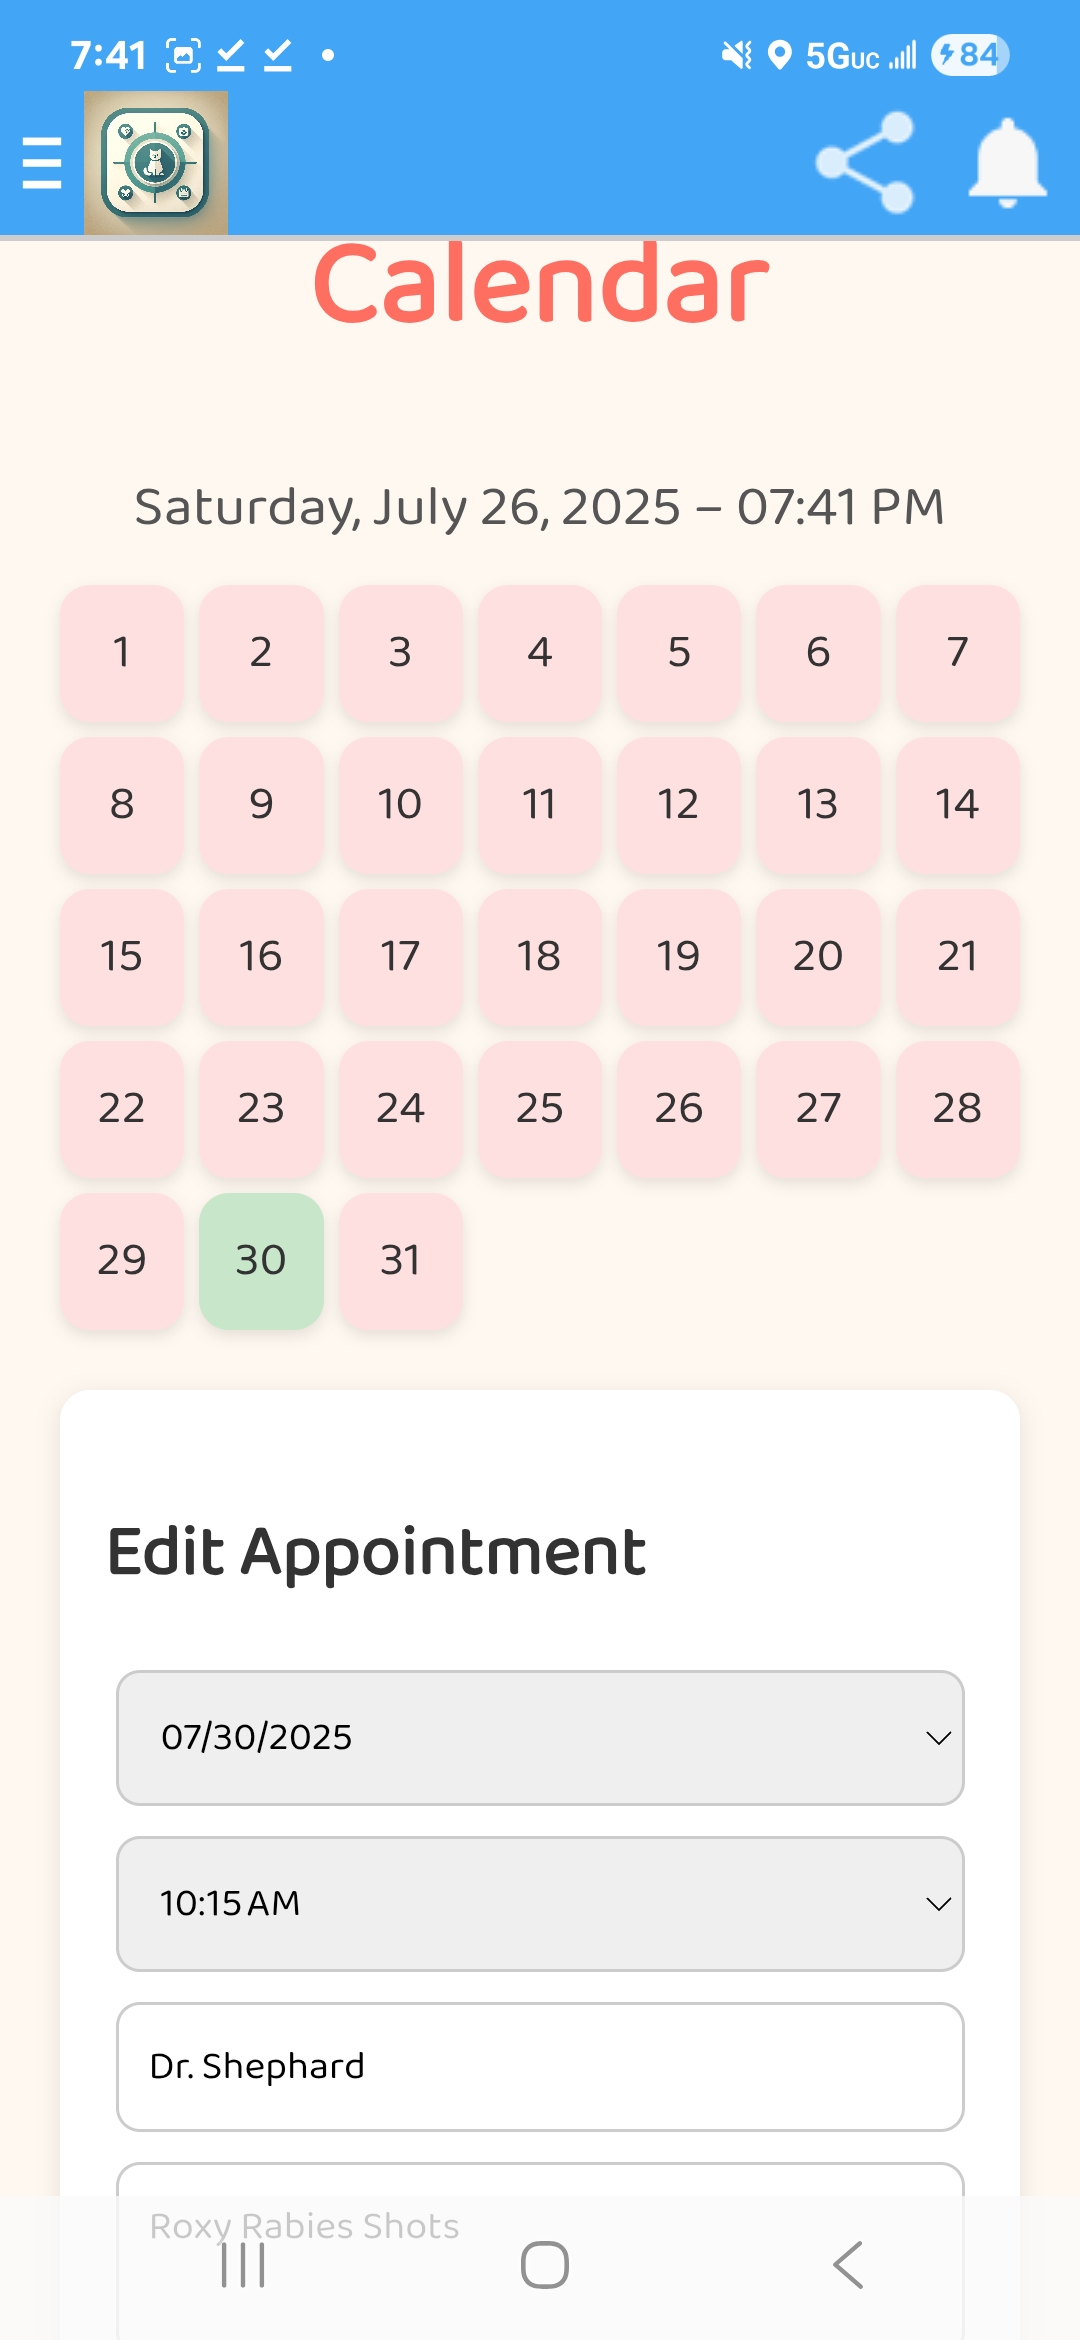The width and height of the screenshot is (1080, 2340).
Task: Select day 26 on the calendar
Action: [x=679, y=1108]
